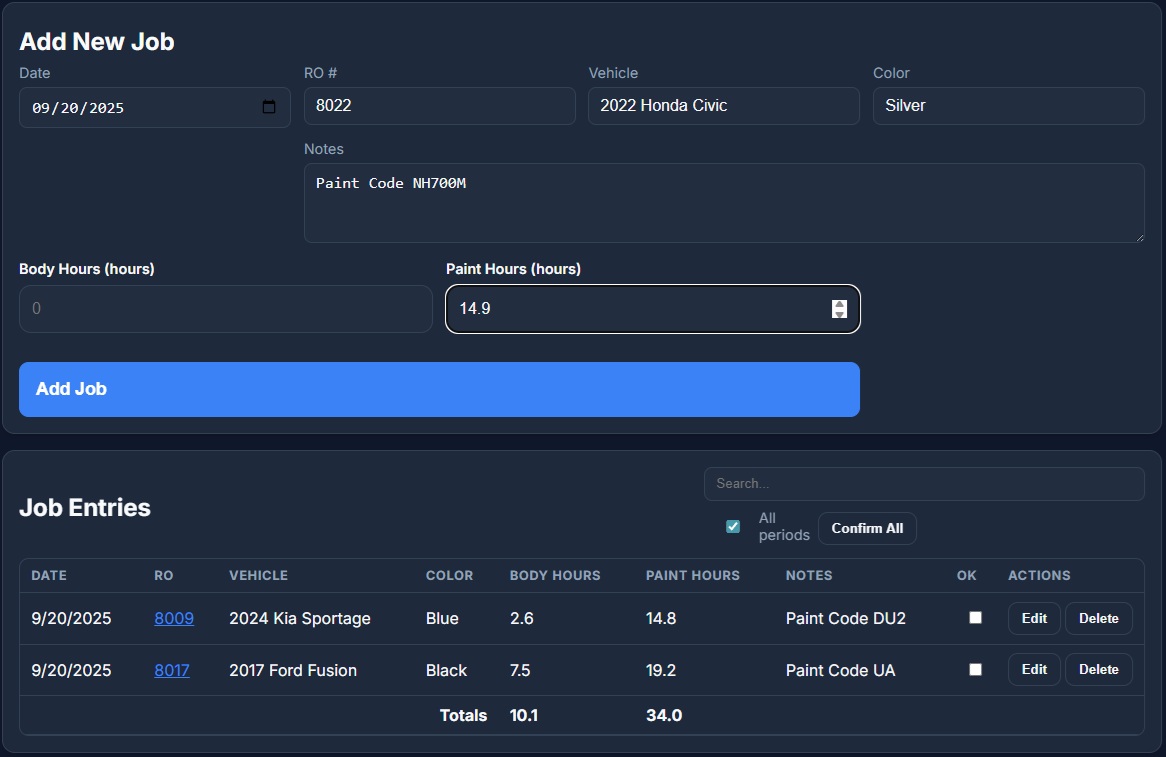Edit the Ford Fusion job entry
This screenshot has height=757, width=1166.
(1033, 669)
